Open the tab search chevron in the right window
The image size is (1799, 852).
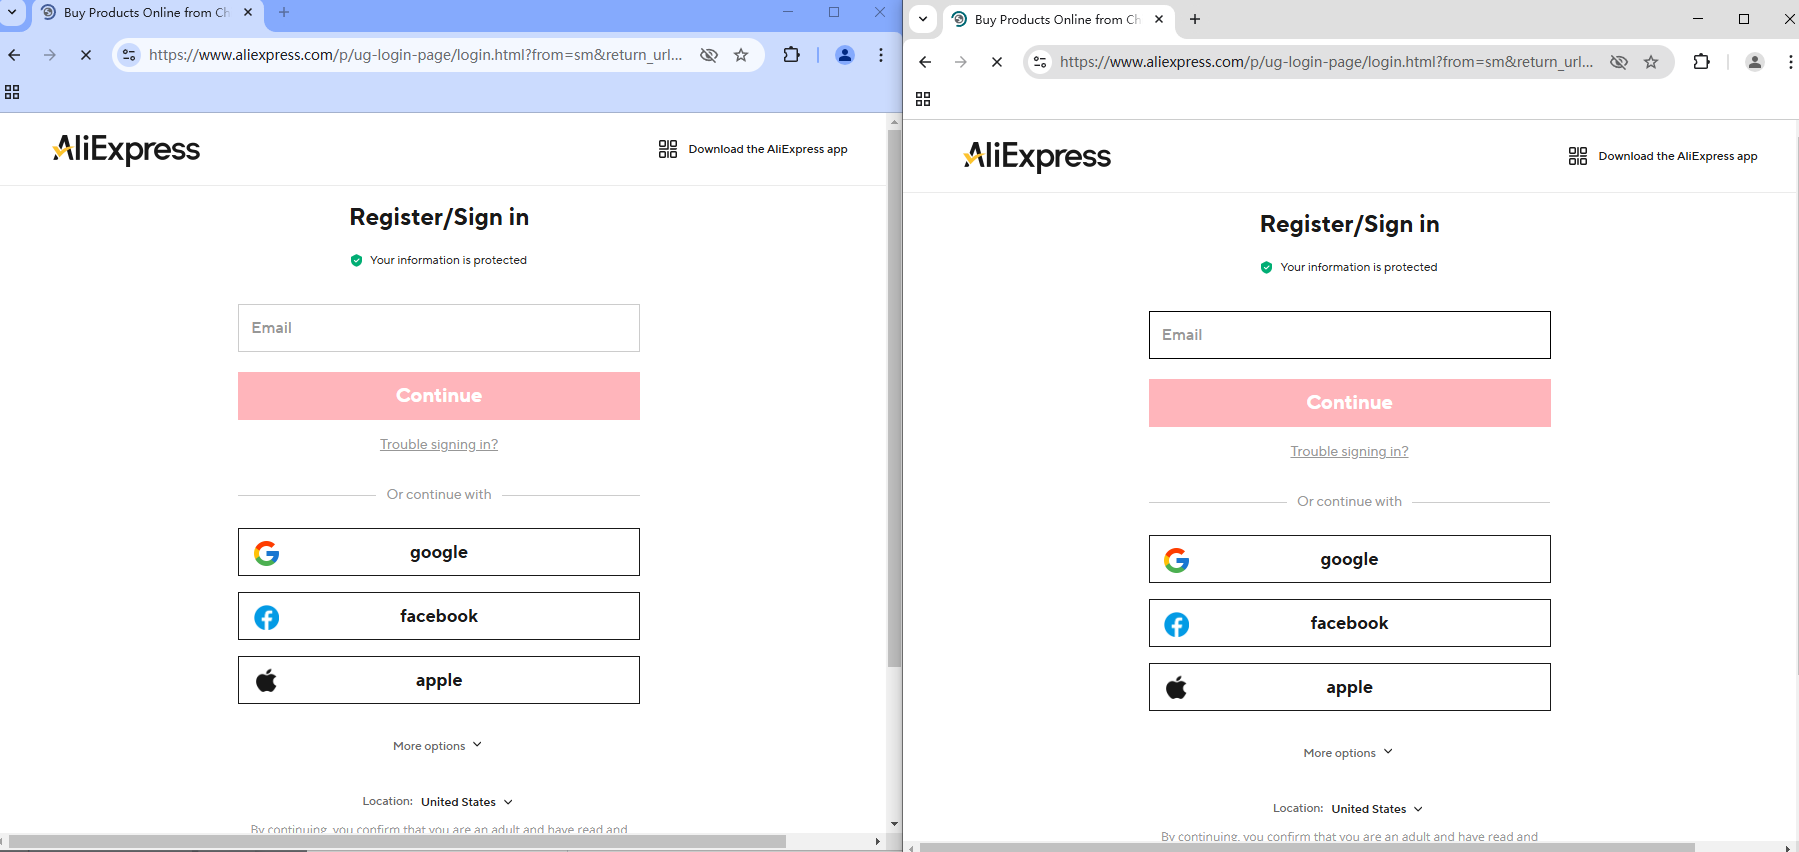coord(923,19)
